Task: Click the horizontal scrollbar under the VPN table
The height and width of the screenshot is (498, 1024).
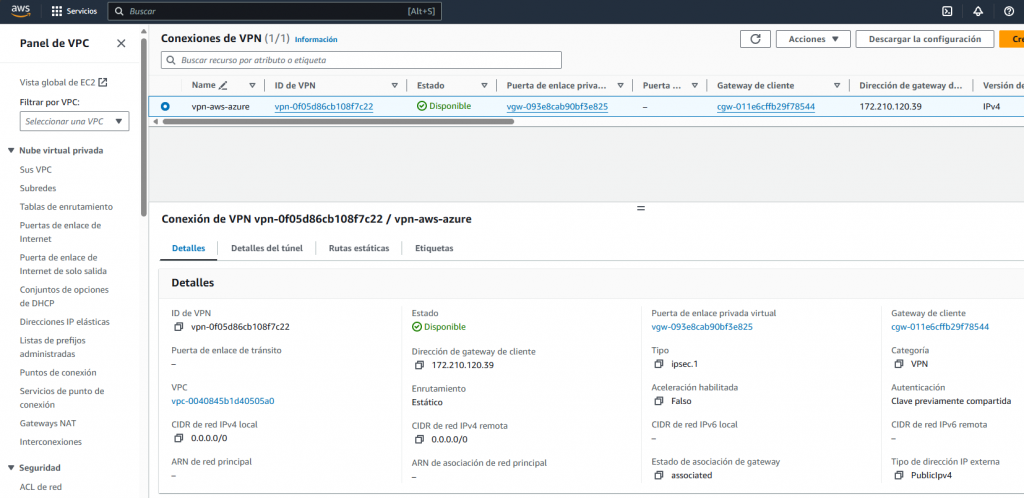Action: [x=338, y=121]
